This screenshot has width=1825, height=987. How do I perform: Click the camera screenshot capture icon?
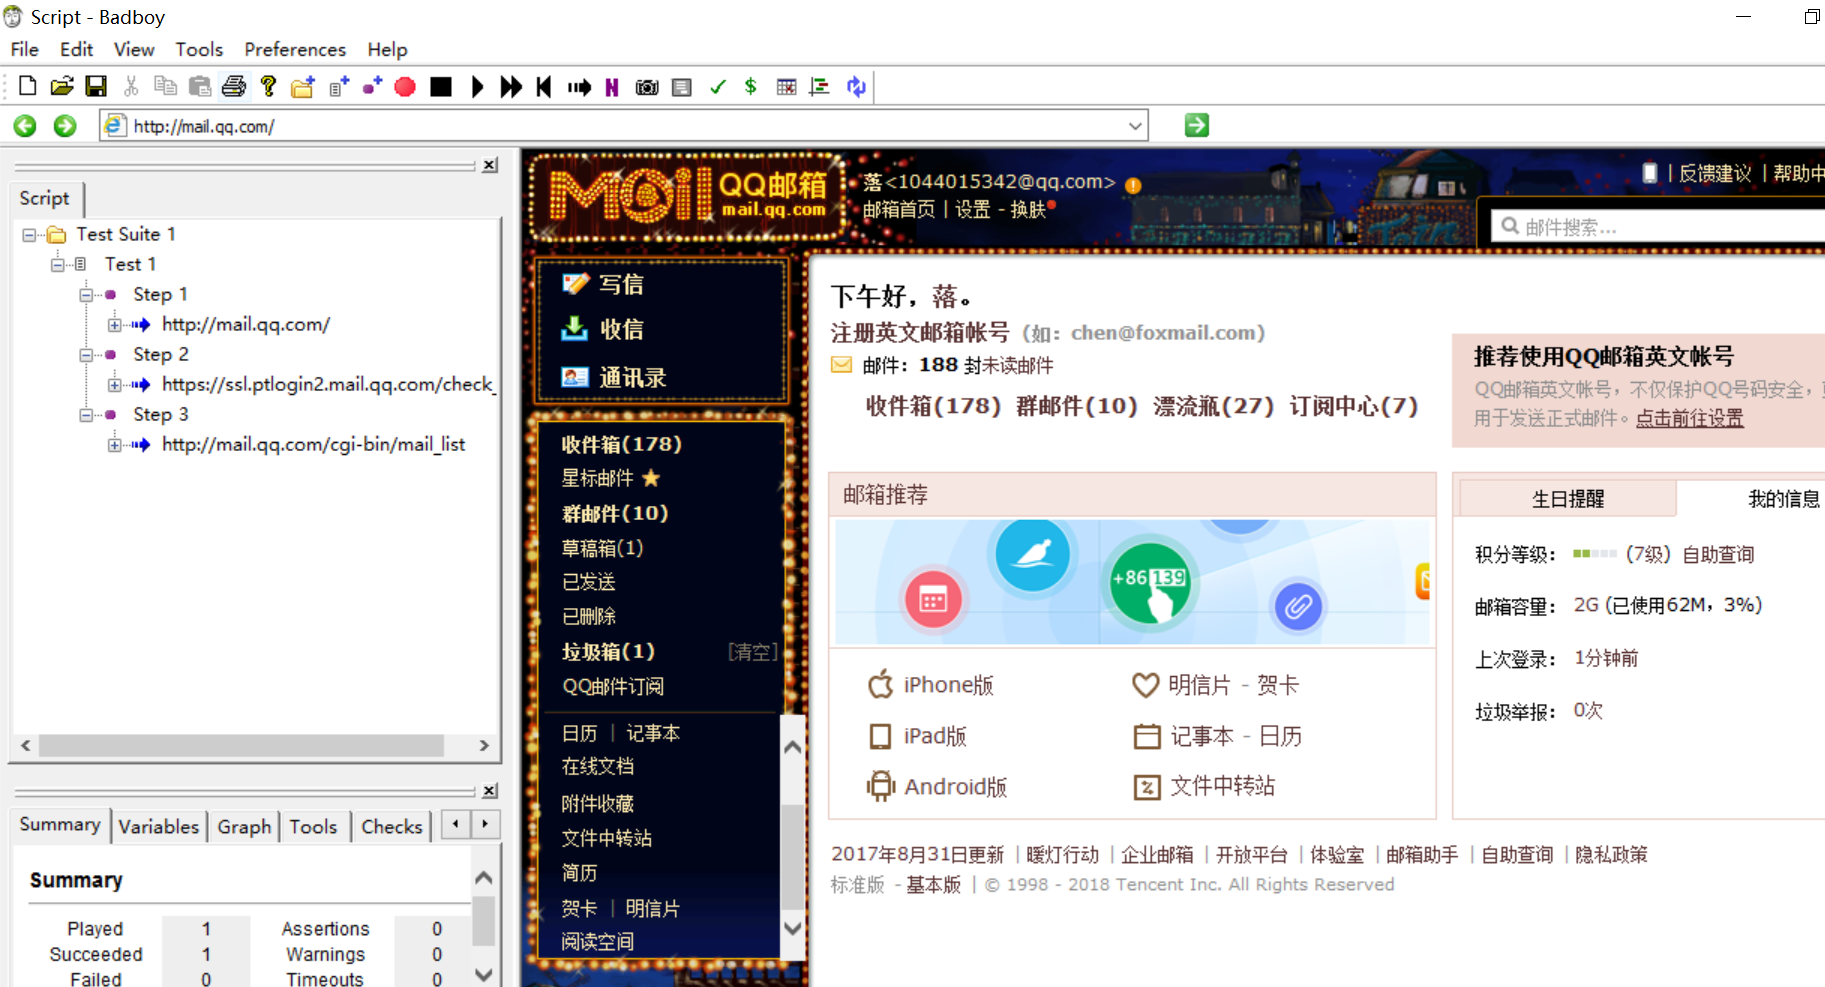tap(647, 87)
